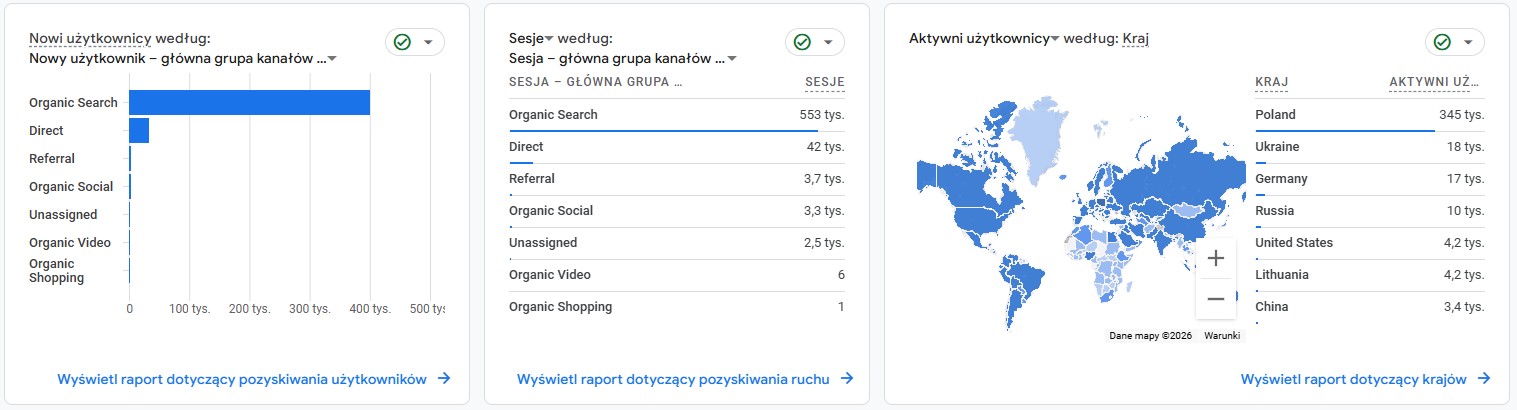This screenshot has height=410, width=1517.
Task: Click arrow icon next to user acquisition report
Action: (x=444, y=379)
